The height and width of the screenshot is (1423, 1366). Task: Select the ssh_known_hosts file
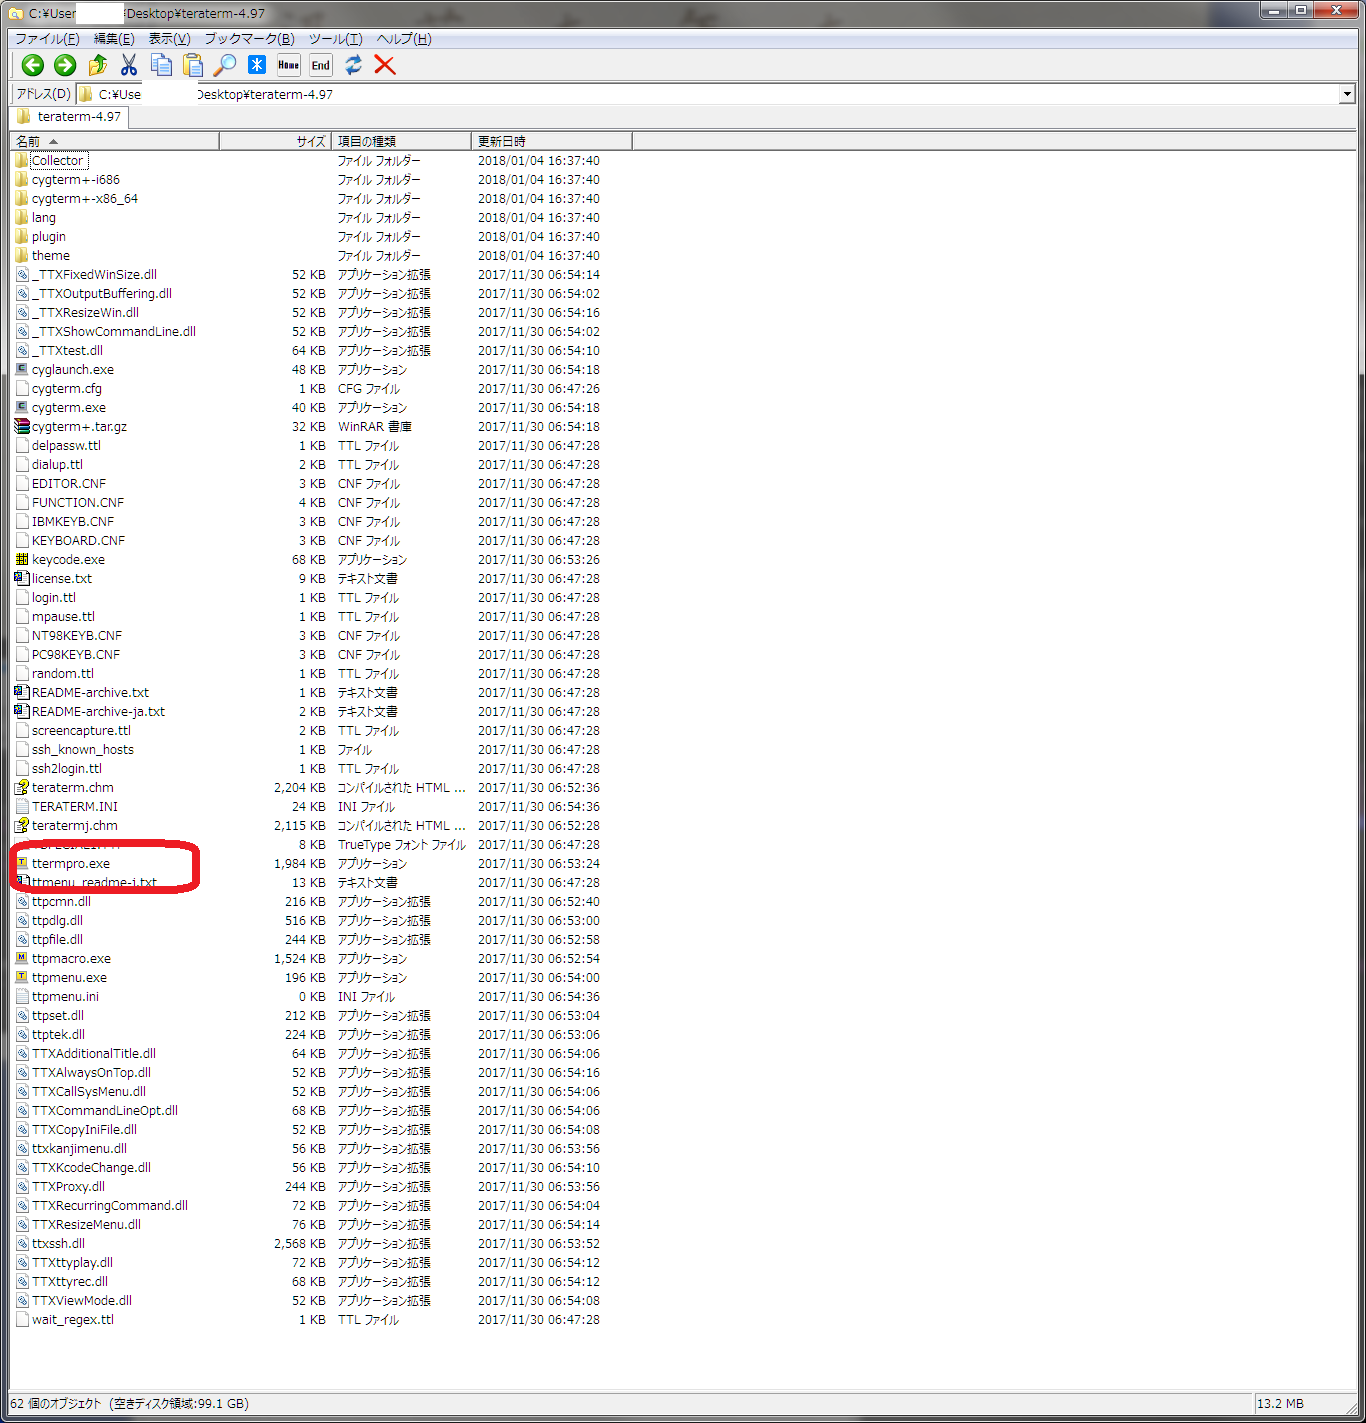point(82,749)
